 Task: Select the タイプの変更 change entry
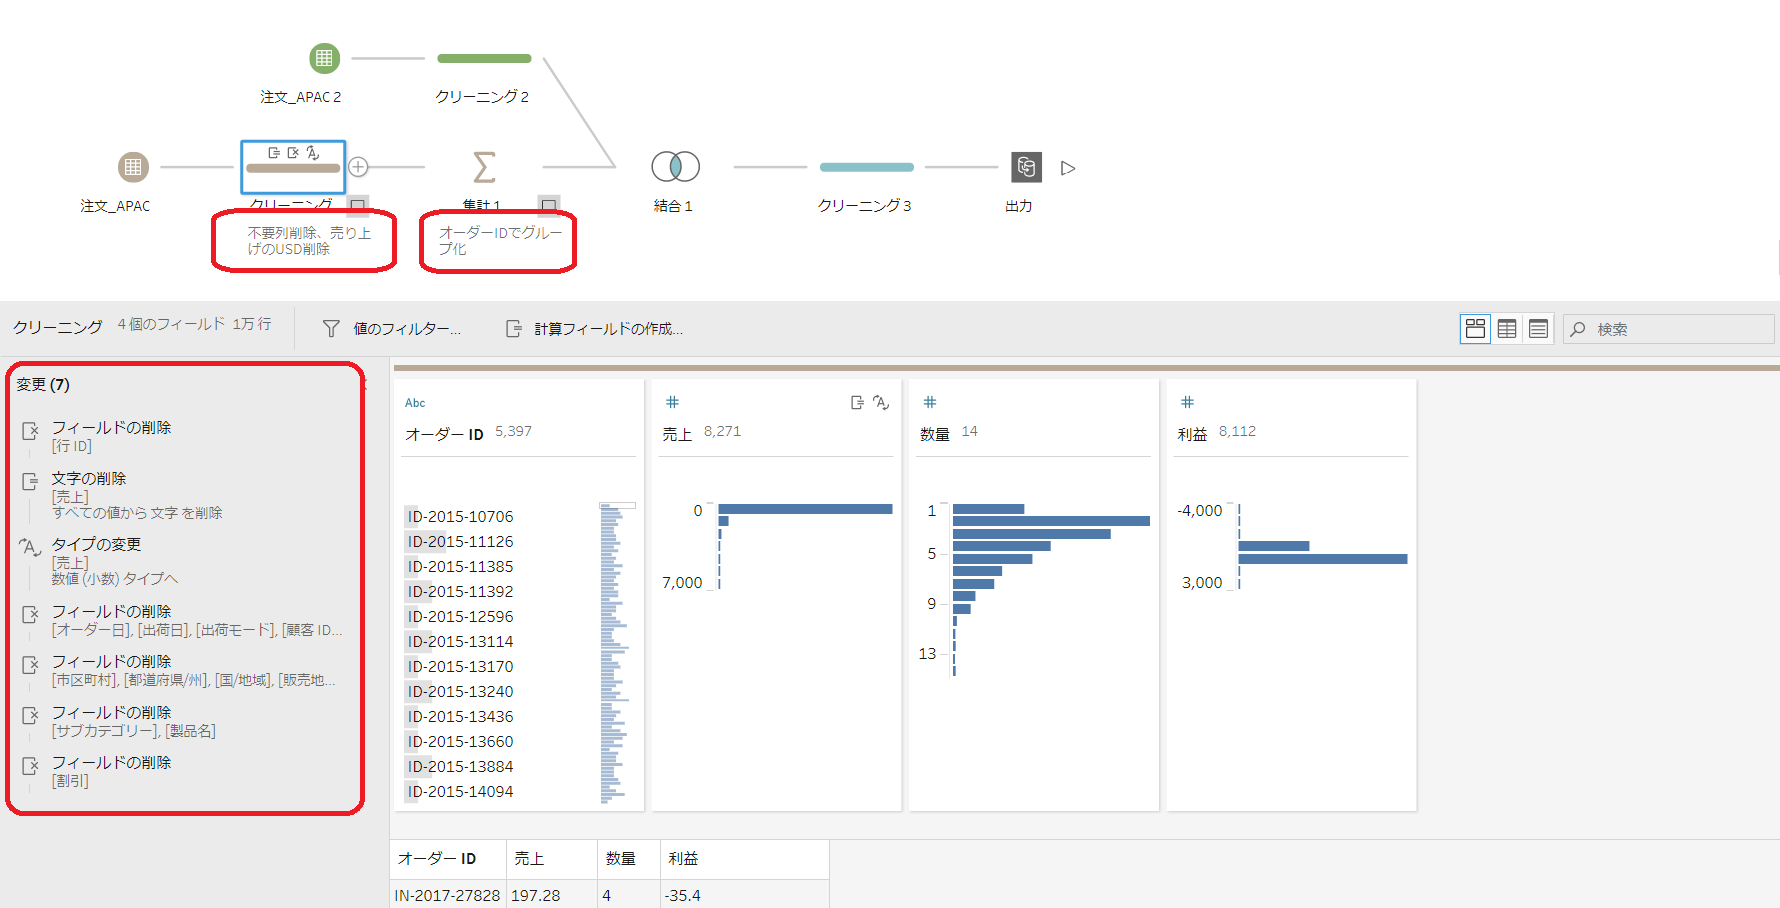(x=96, y=544)
